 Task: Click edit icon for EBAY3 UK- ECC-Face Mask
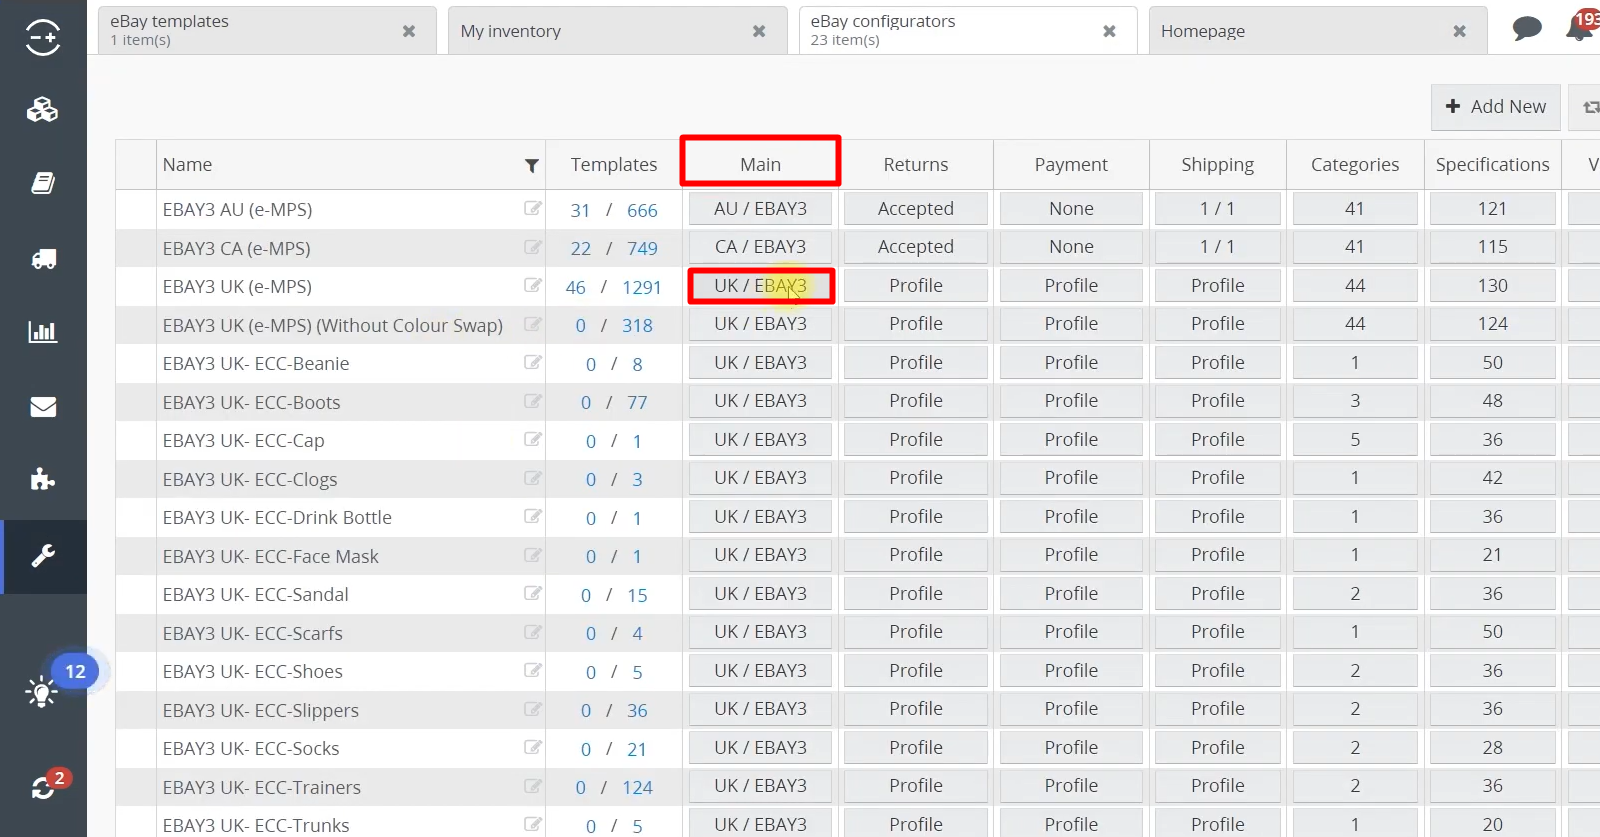coord(533,555)
